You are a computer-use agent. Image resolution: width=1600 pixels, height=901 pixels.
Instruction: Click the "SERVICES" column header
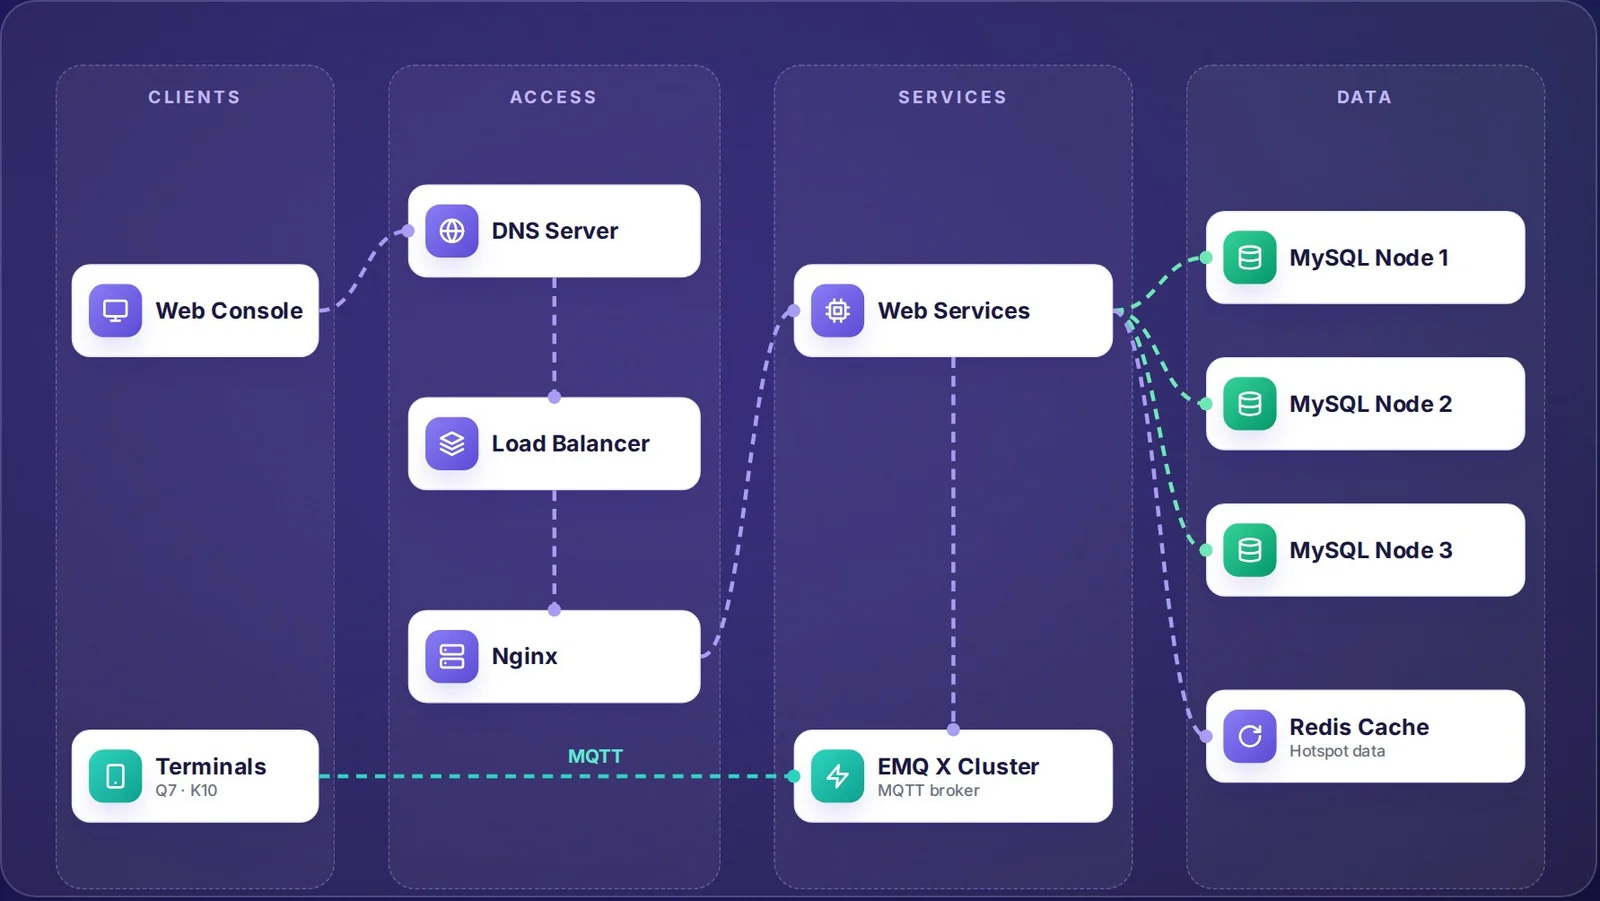tap(953, 97)
